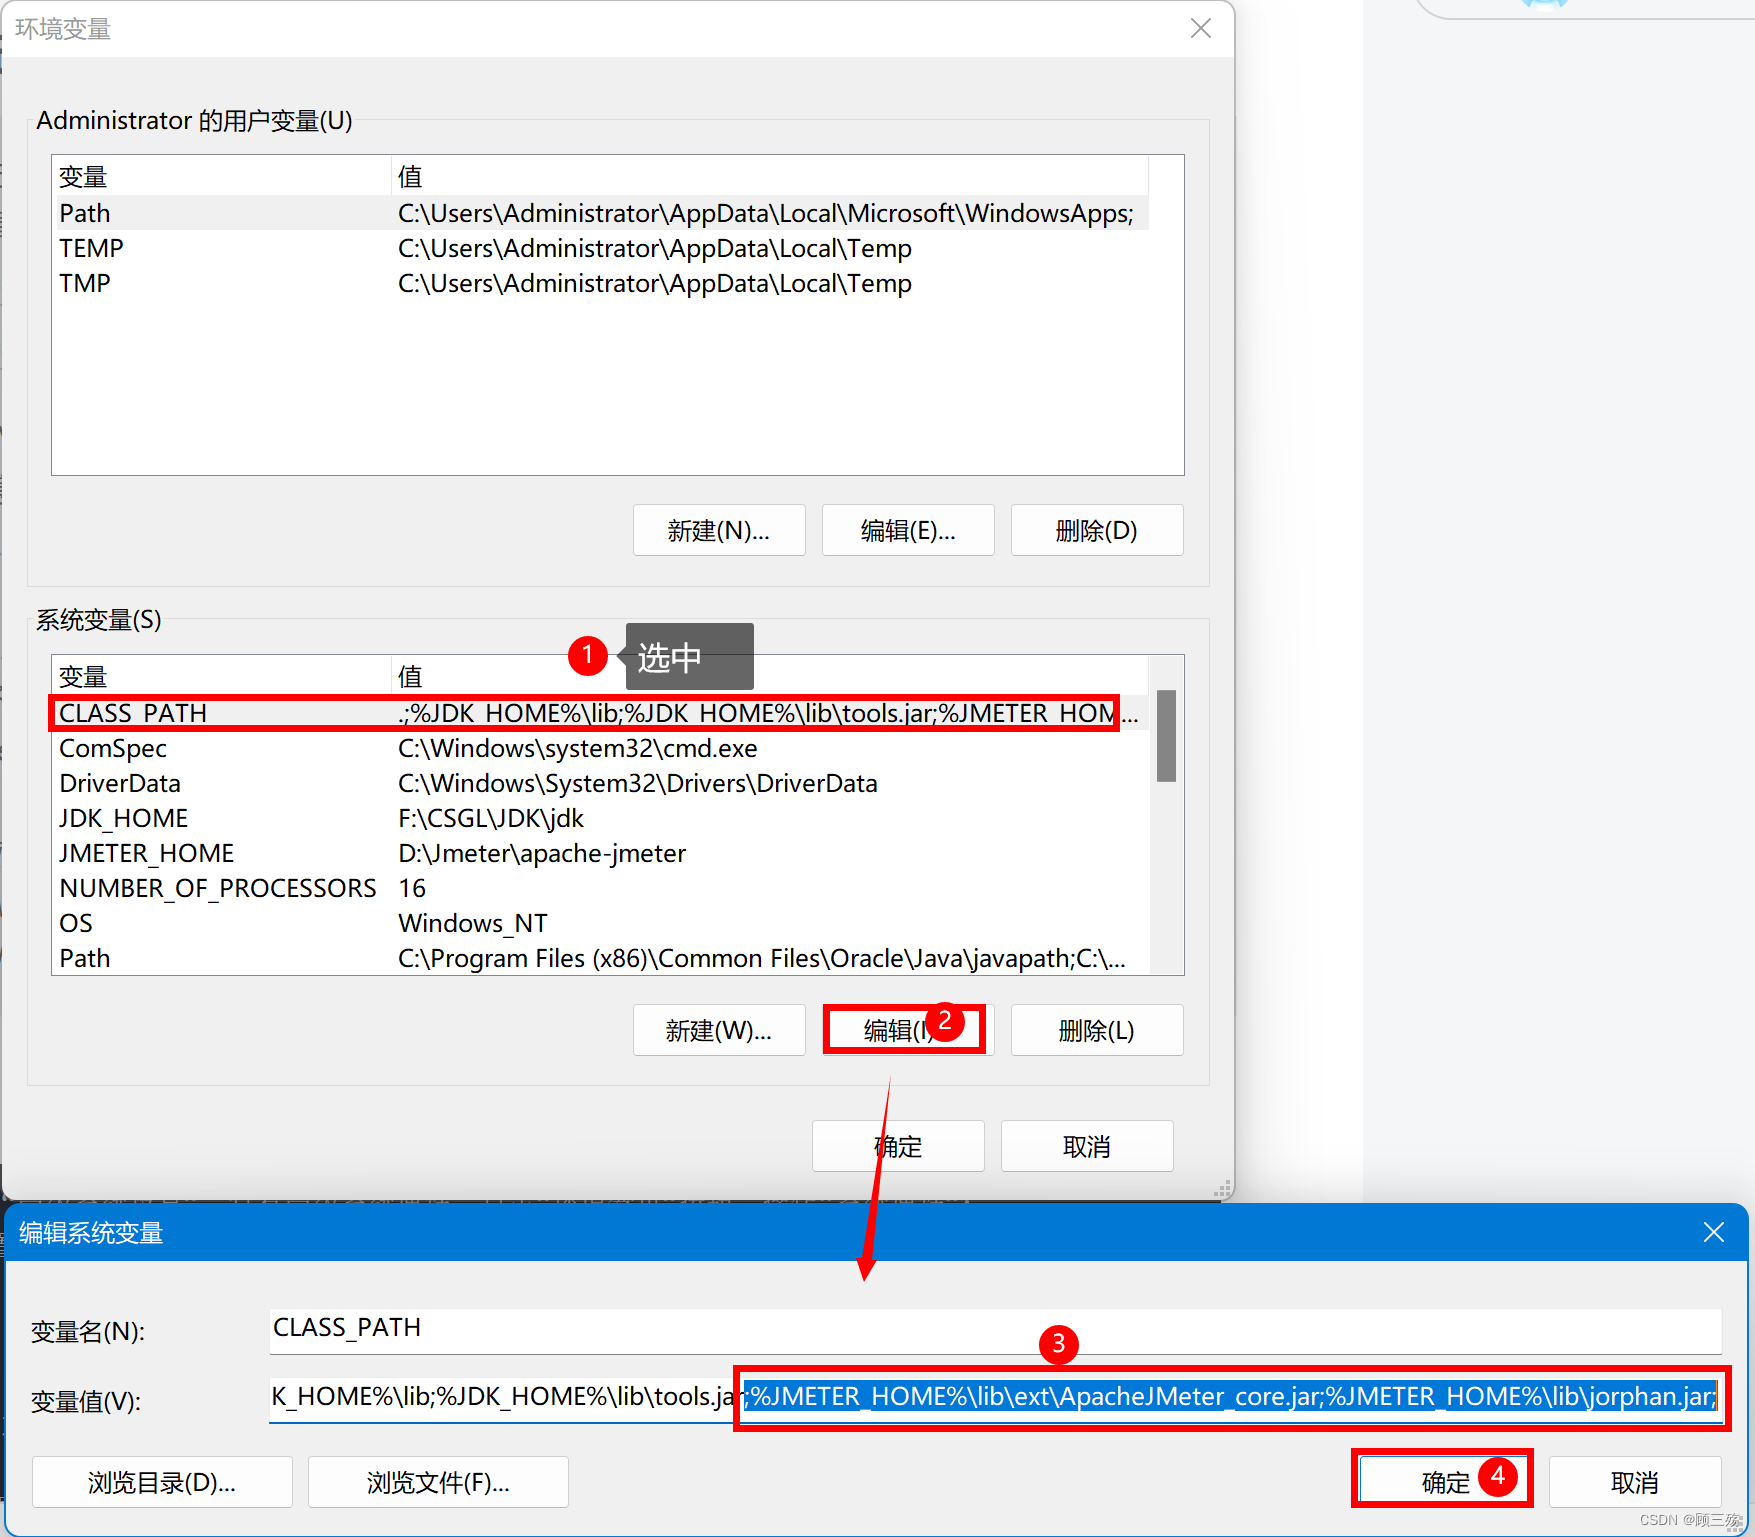Select the TMP user variable row
The height and width of the screenshot is (1537, 1755).
pos(600,283)
